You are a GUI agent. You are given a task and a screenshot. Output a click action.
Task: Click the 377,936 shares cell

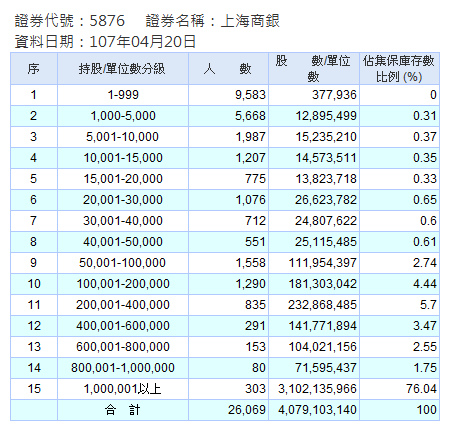click(314, 95)
